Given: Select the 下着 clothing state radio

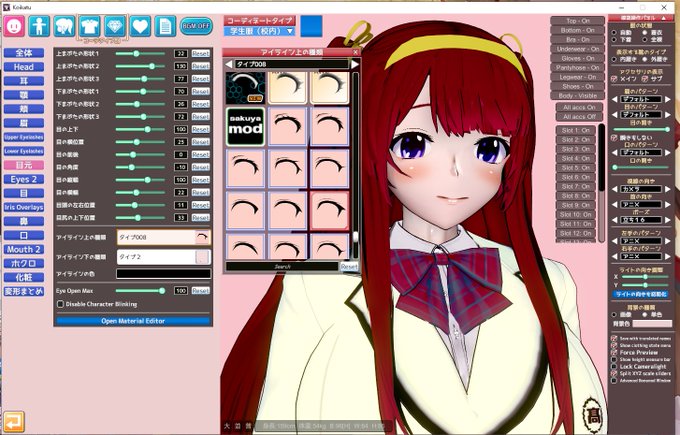Looking at the screenshot, I should point(614,39).
